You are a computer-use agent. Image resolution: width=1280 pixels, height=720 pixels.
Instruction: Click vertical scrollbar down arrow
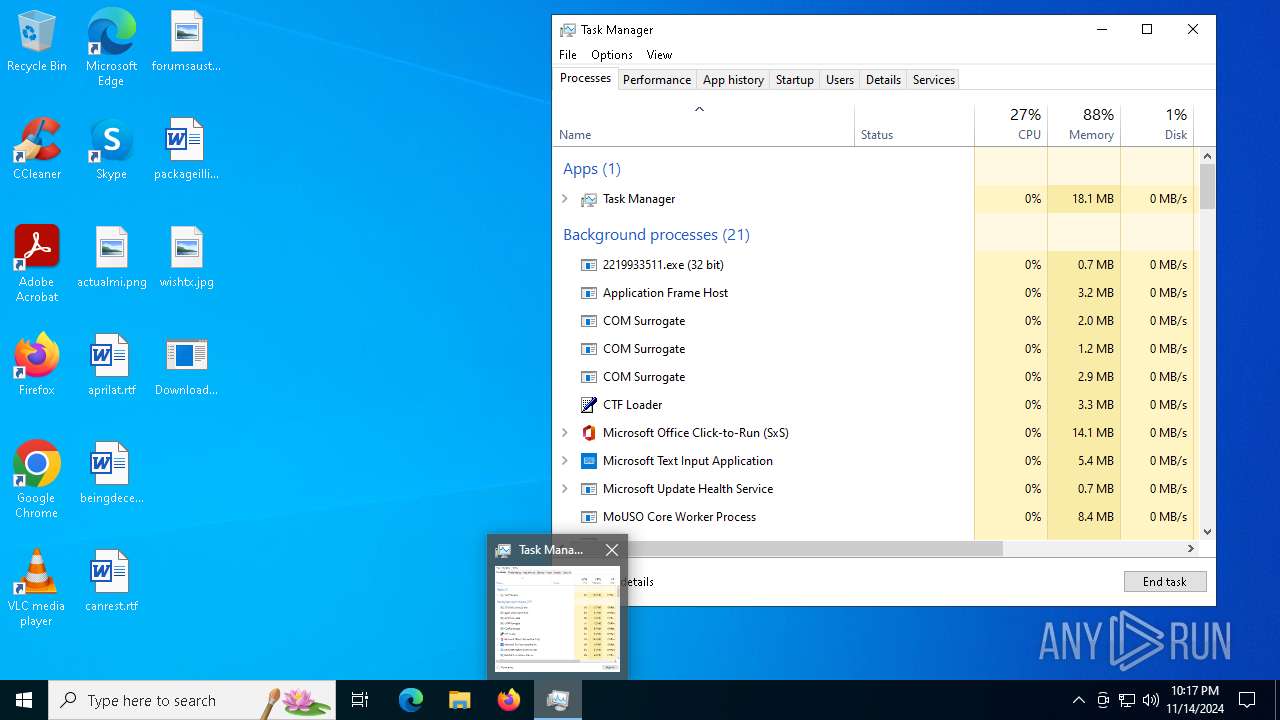1207,533
